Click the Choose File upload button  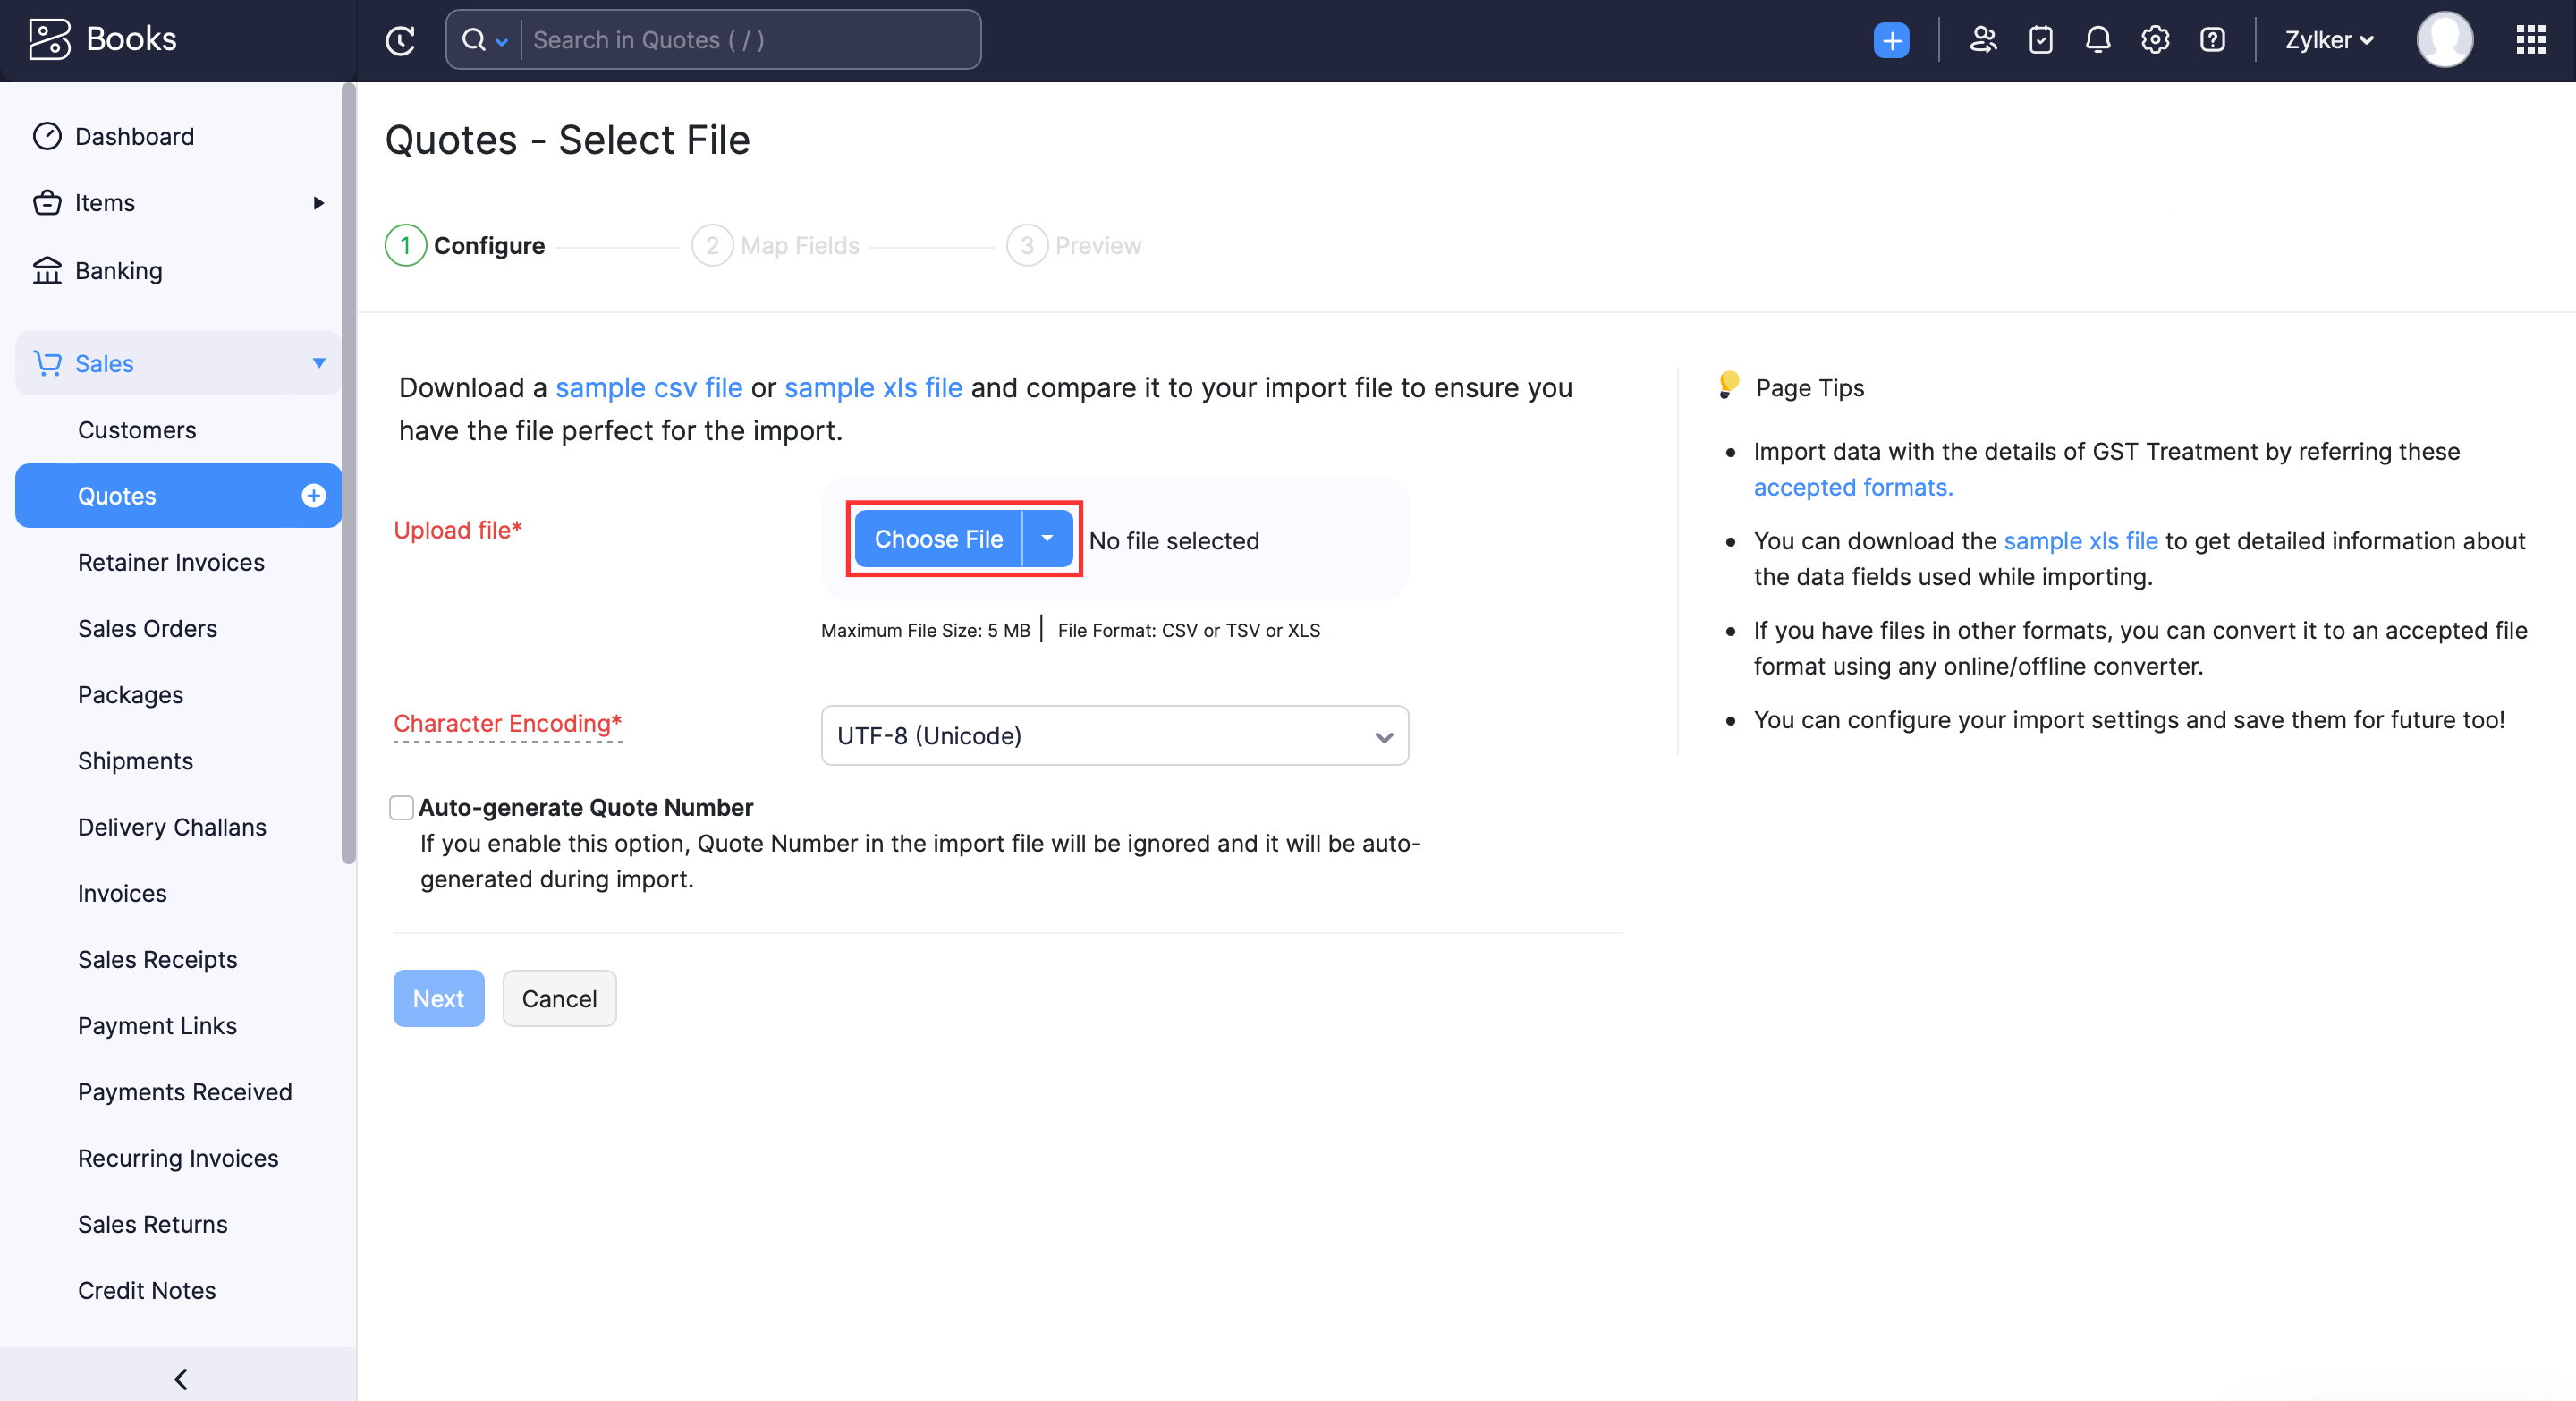[938, 539]
